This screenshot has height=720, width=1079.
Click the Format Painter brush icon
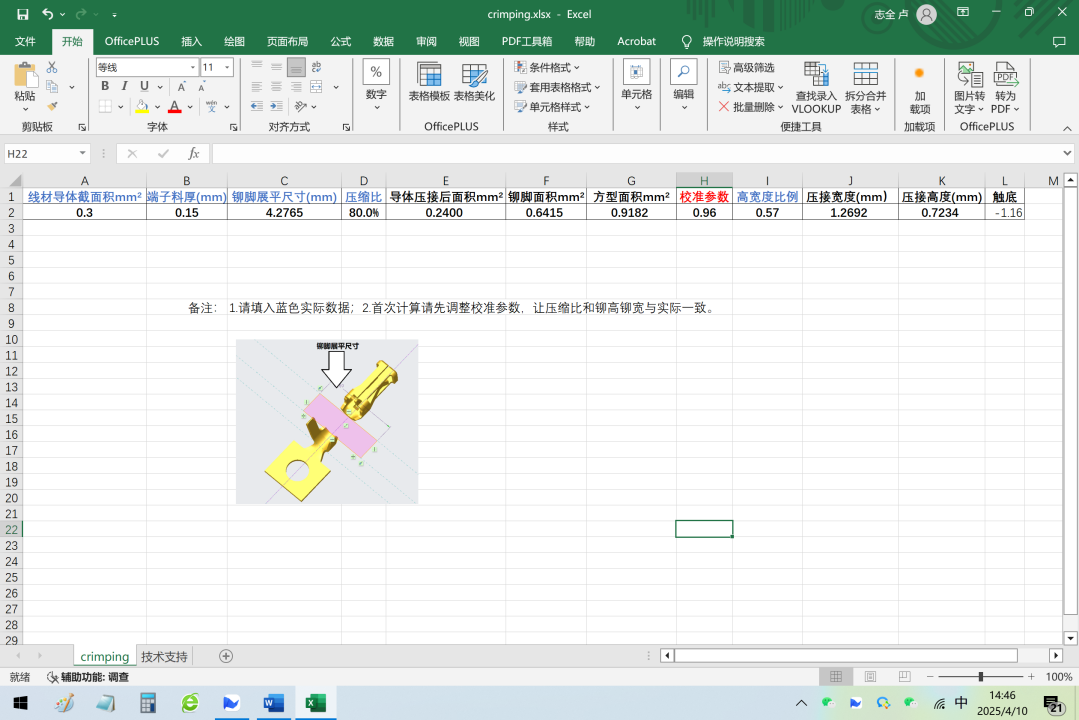point(52,106)
